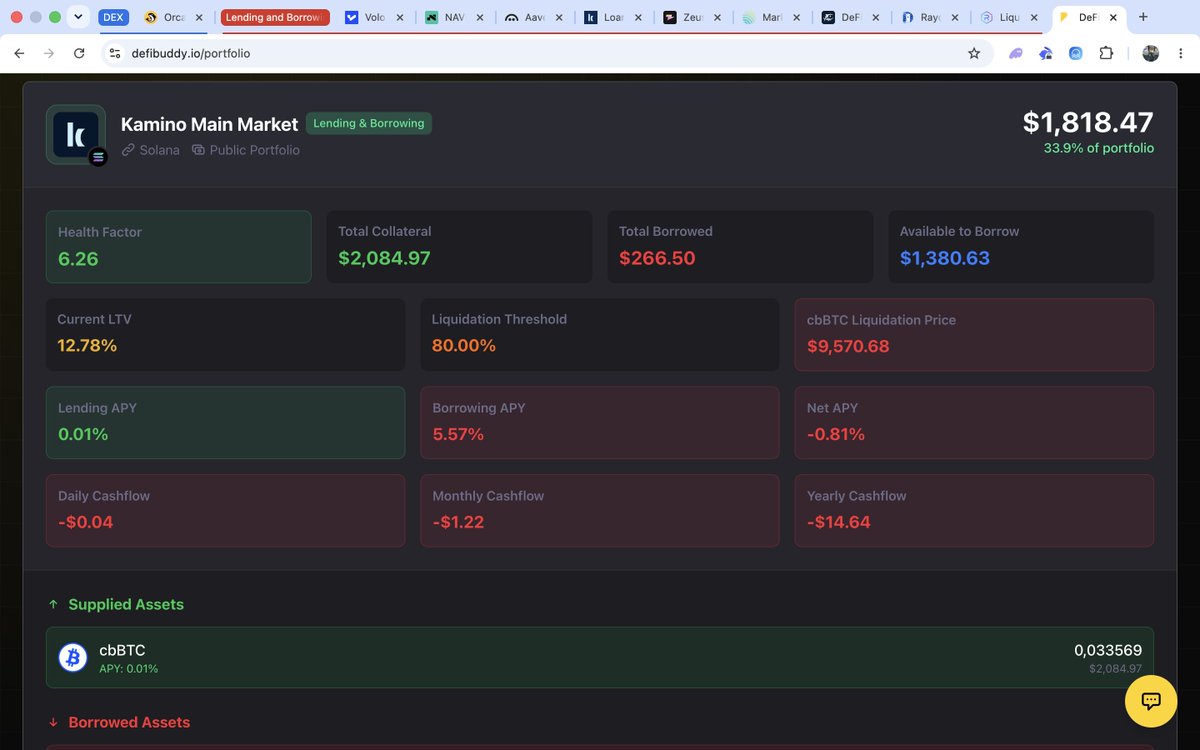The image size is (1200, 750).
Task: Go back to the previous page
Action: [x=18, y=53]
